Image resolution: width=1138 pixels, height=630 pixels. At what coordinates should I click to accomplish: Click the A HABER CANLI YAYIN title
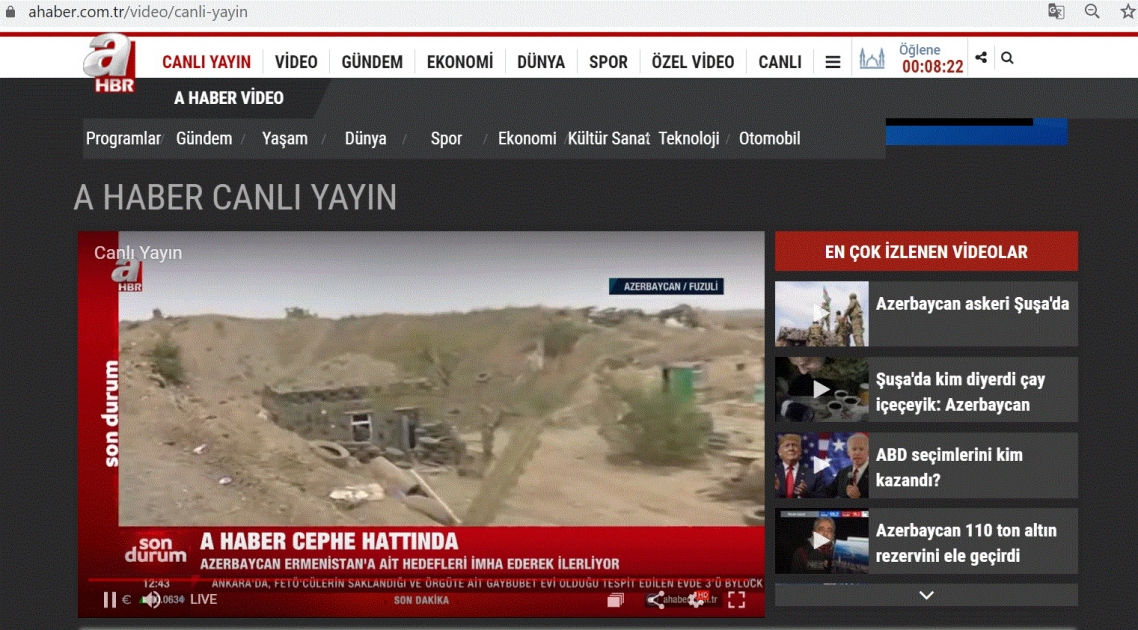click(235, 197)
